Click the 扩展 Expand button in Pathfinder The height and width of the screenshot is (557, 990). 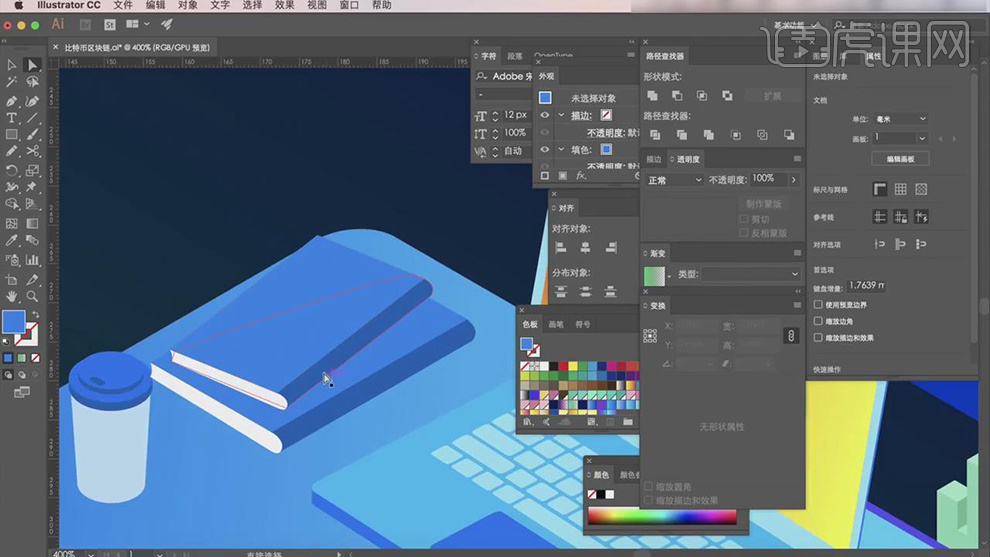coord(772,96)
